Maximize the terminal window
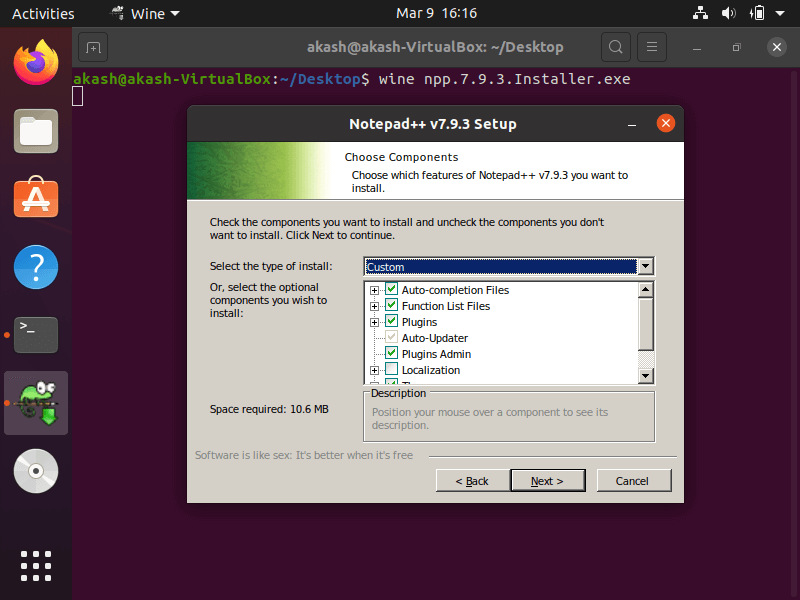800x600 pixels. click(736, 47)
